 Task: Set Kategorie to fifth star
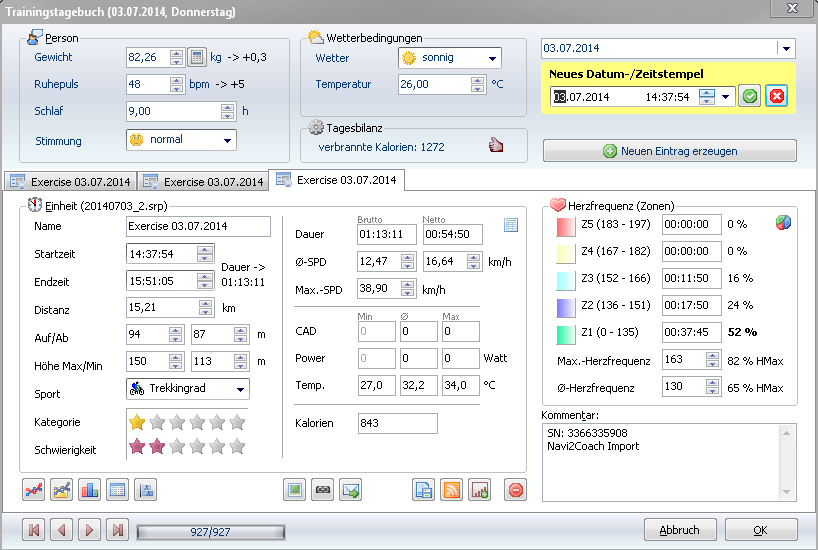[x=217, y=422]
